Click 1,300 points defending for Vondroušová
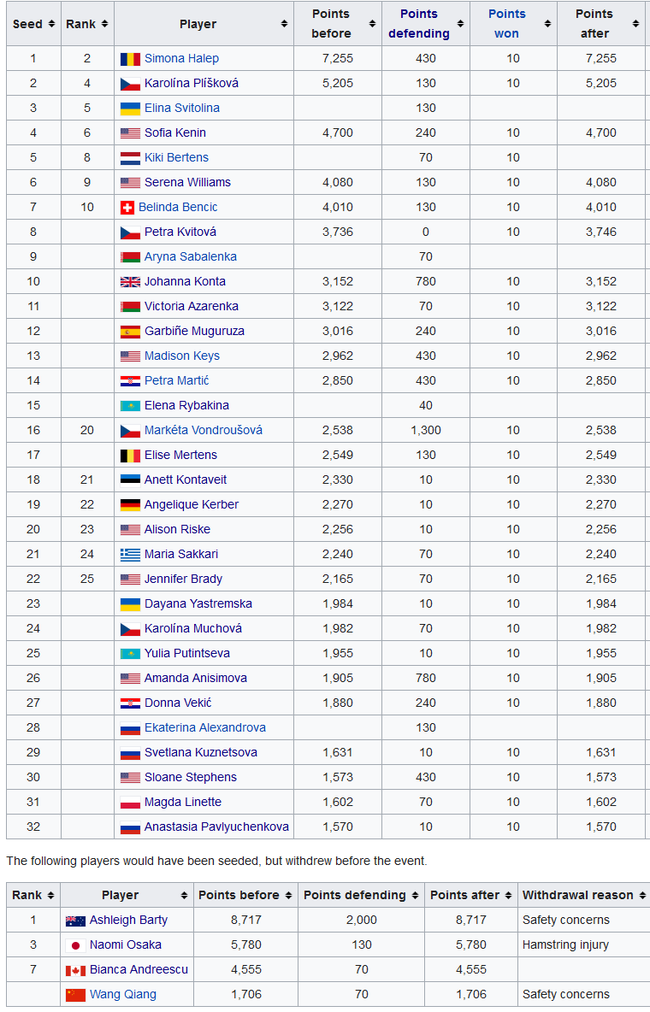 click(x=425, y=430)
